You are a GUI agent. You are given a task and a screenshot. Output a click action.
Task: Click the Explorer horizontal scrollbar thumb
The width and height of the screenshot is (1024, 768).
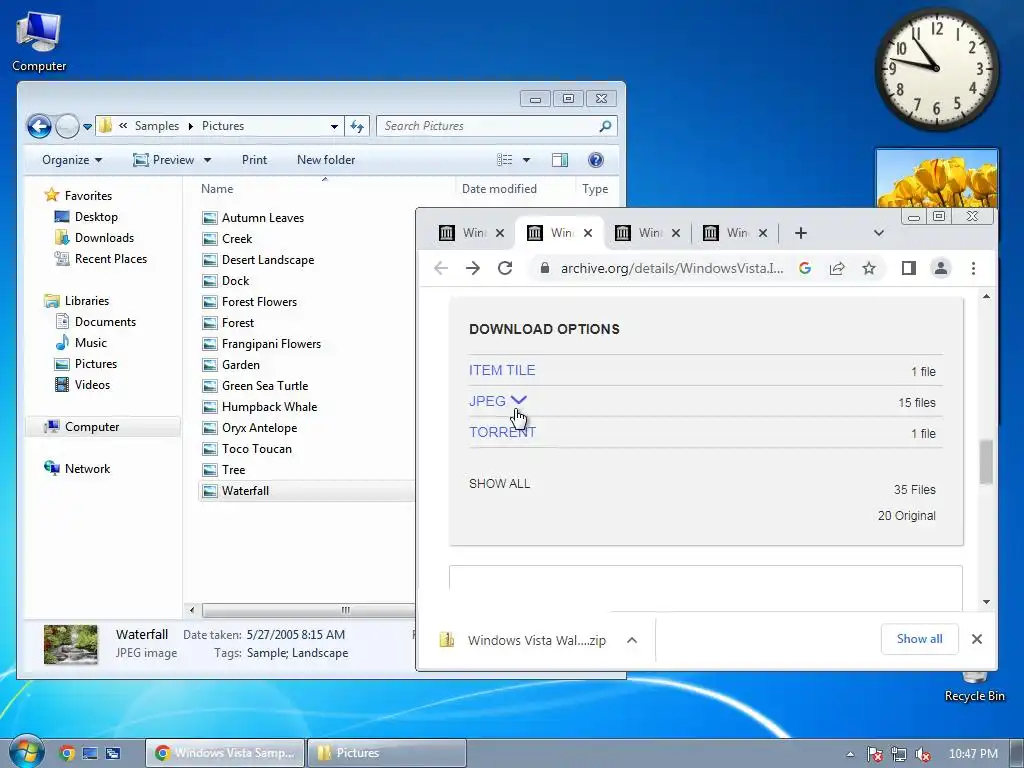[308, 610]
